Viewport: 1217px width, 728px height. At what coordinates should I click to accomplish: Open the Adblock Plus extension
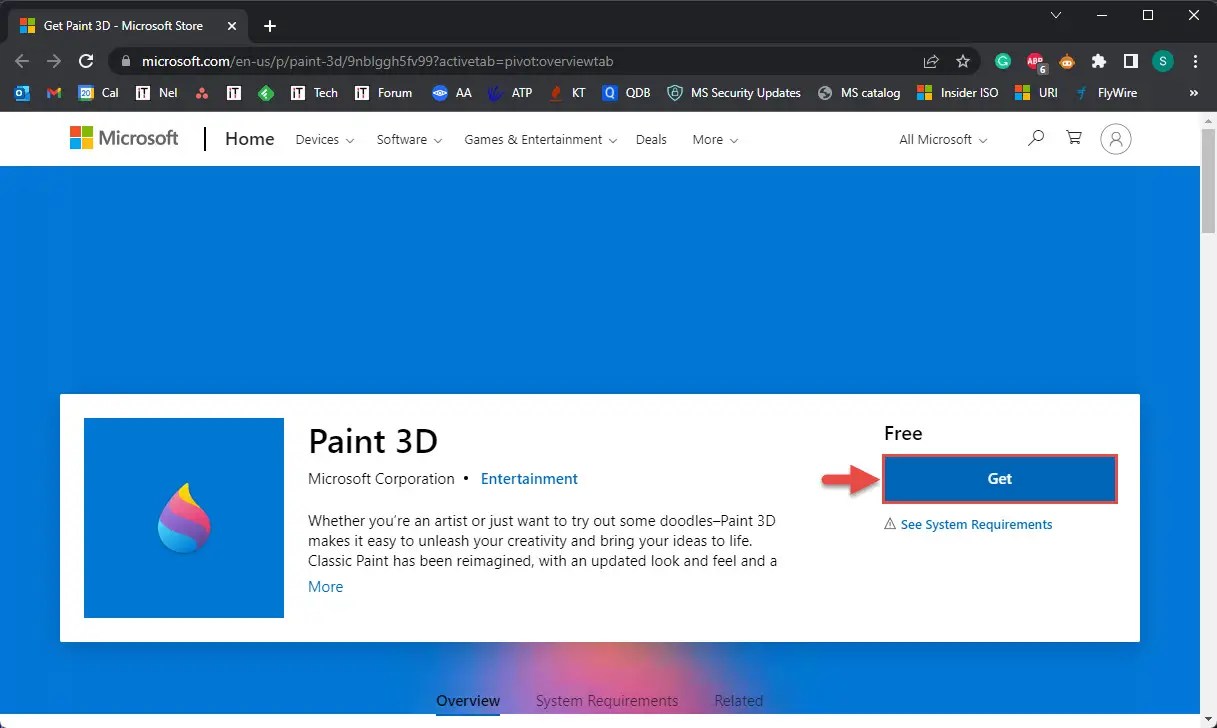[x=1034, y=60]
